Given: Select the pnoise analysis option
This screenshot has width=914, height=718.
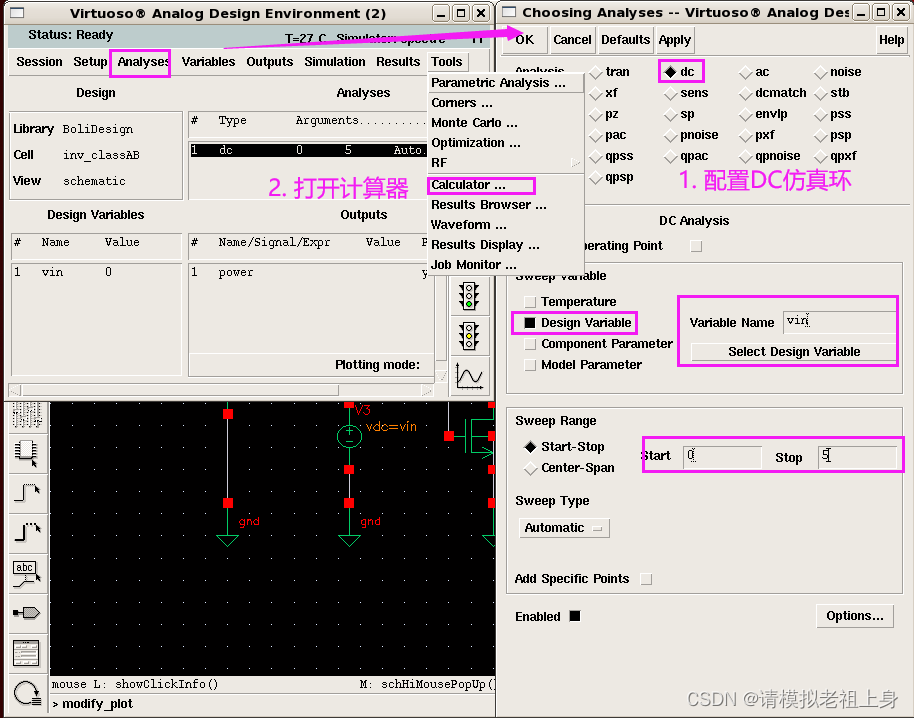Looking at the screenshot, I should coord(691,135).
